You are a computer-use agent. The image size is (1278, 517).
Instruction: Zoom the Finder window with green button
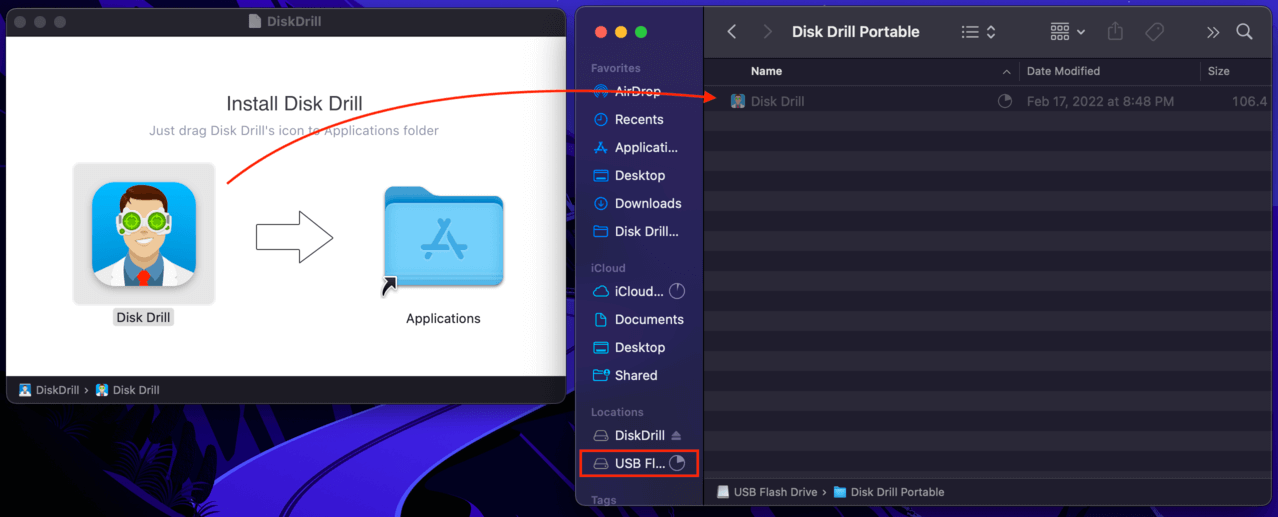pos(641,32)
